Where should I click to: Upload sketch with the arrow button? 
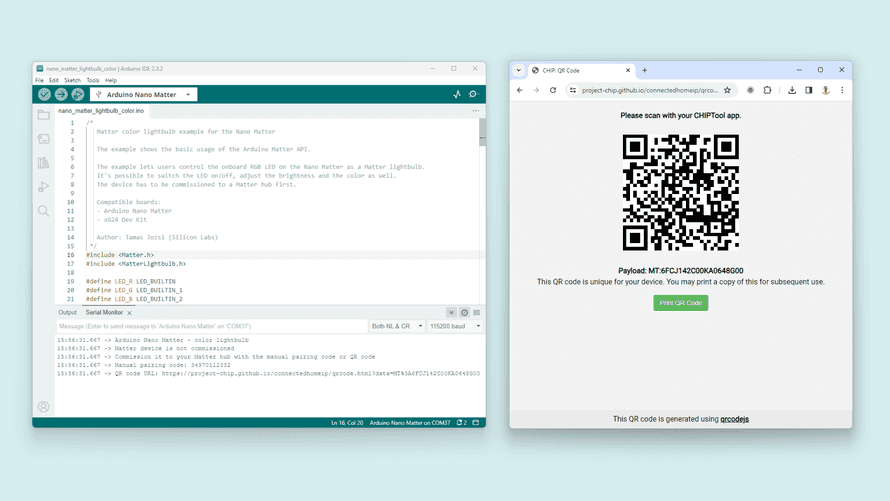(x=61, y=94)
